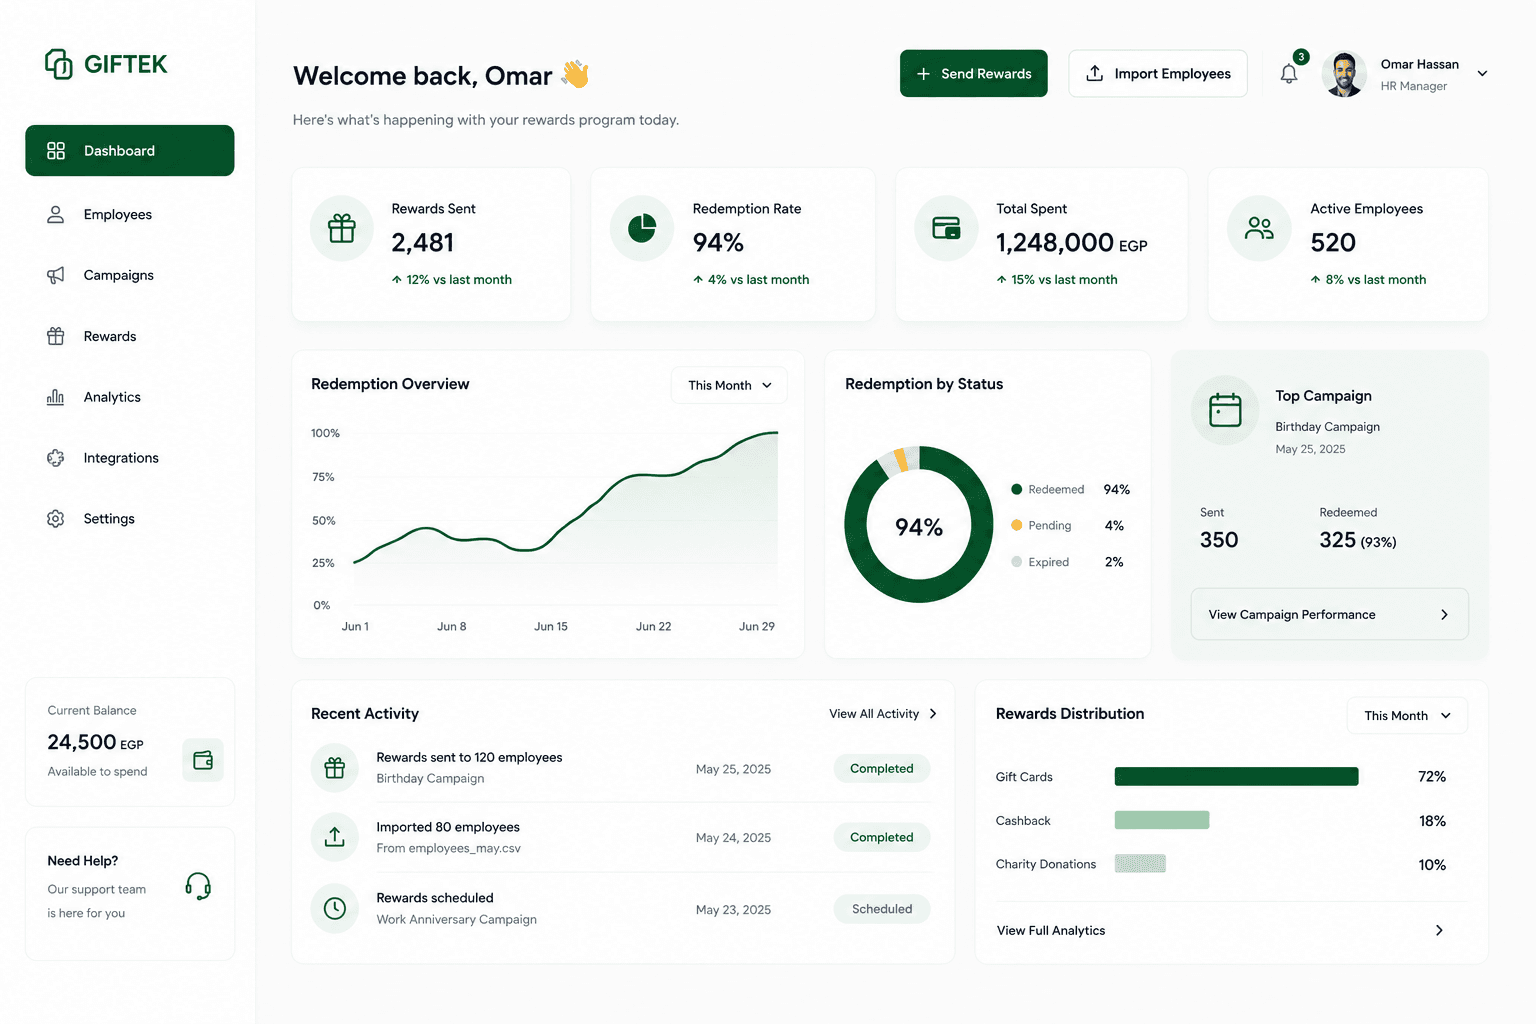
Task: Click the Top Campaign calendar icon
Action: coord(1225,410)
